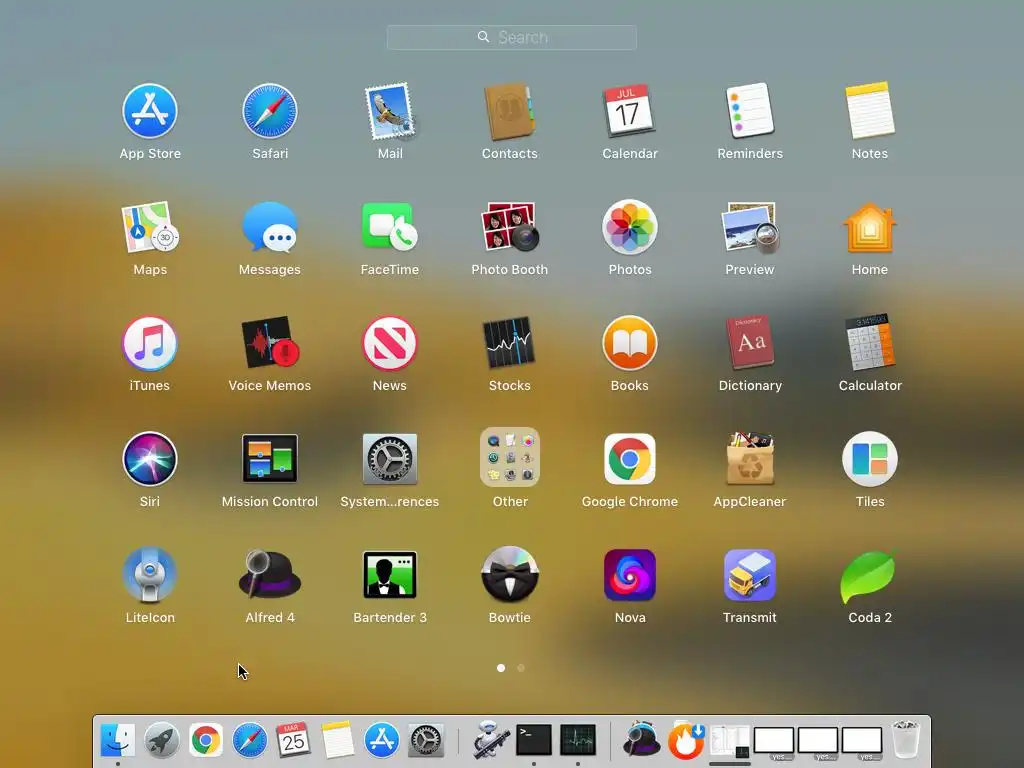
Task: Open Chrome from the Dock
Action: click(x=206, y=740)
